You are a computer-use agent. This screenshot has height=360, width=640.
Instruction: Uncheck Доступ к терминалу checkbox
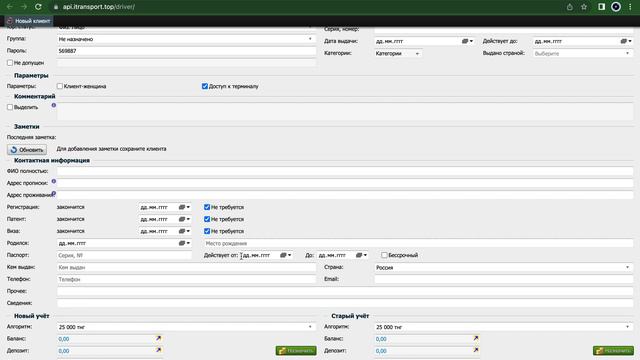pos(205,86)
